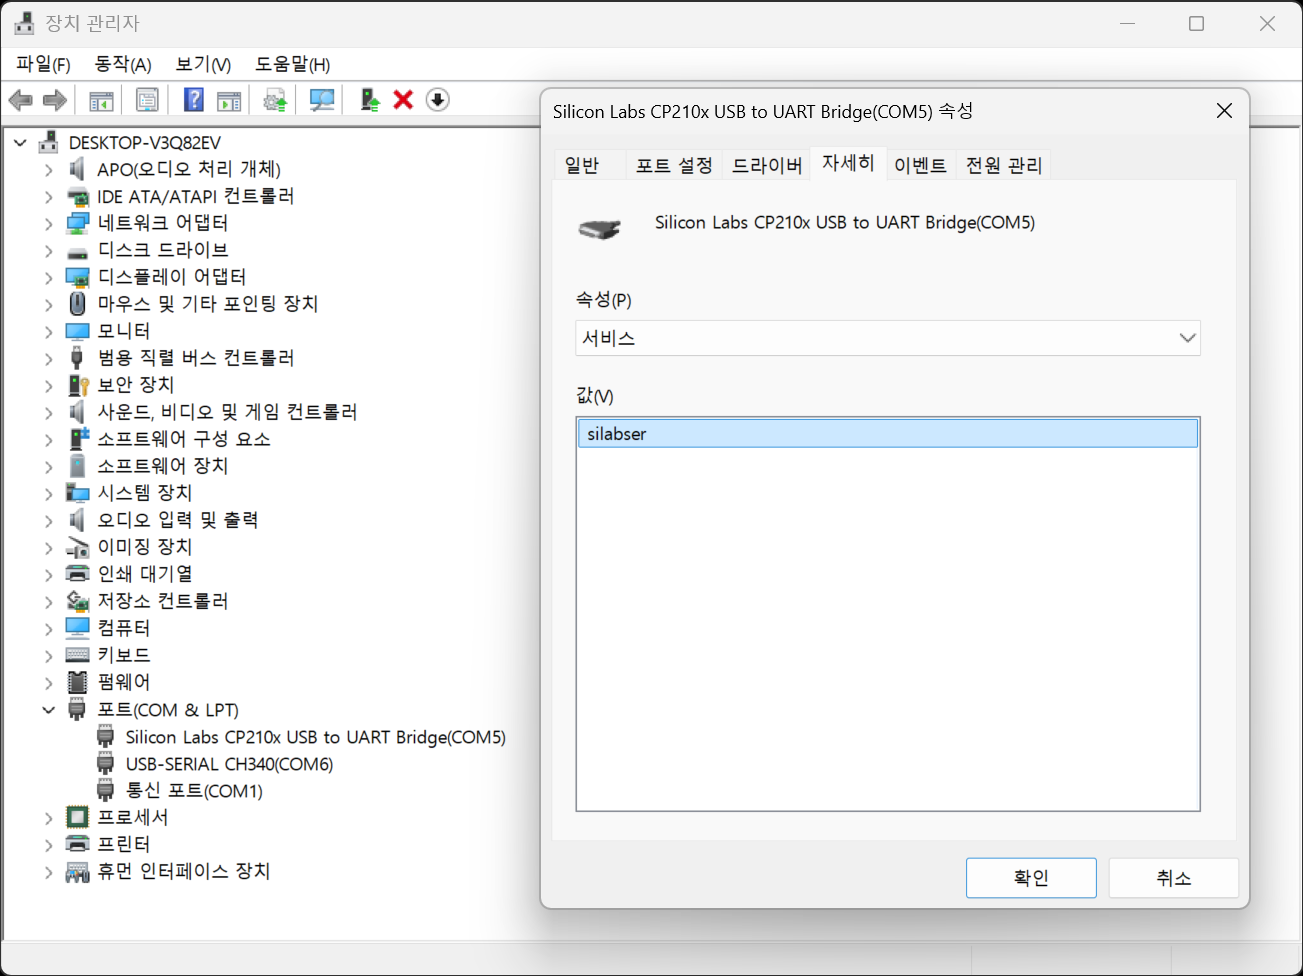This screenshot has height=976, width=1303.
Task: Select Silicon Labs CP210x(COM5) in device tree
Action: 315,737
